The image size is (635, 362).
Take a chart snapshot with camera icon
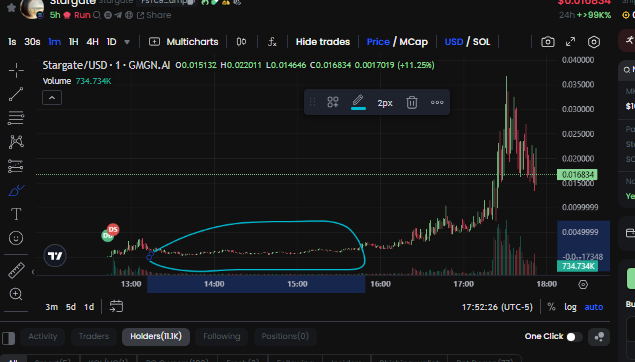point(548,42)
